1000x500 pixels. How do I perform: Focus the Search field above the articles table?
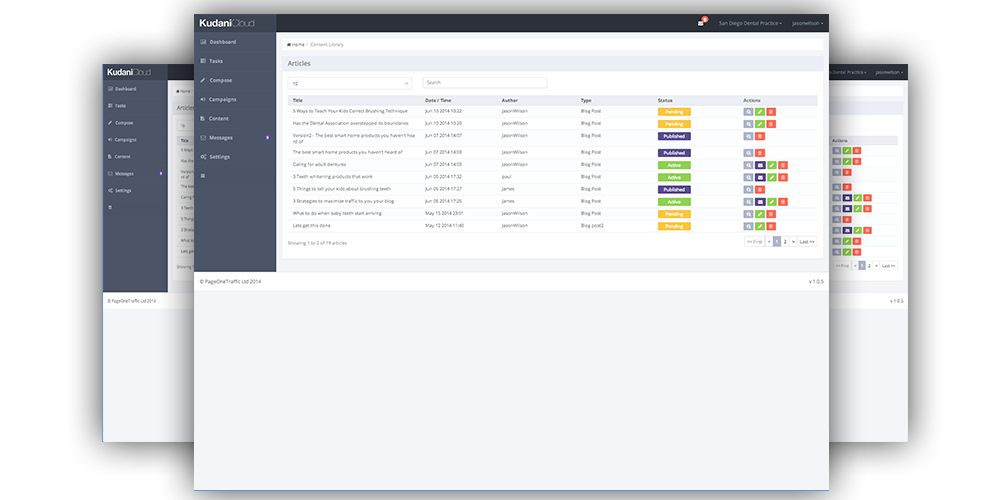pyautogui.click(x=485, y=83)
